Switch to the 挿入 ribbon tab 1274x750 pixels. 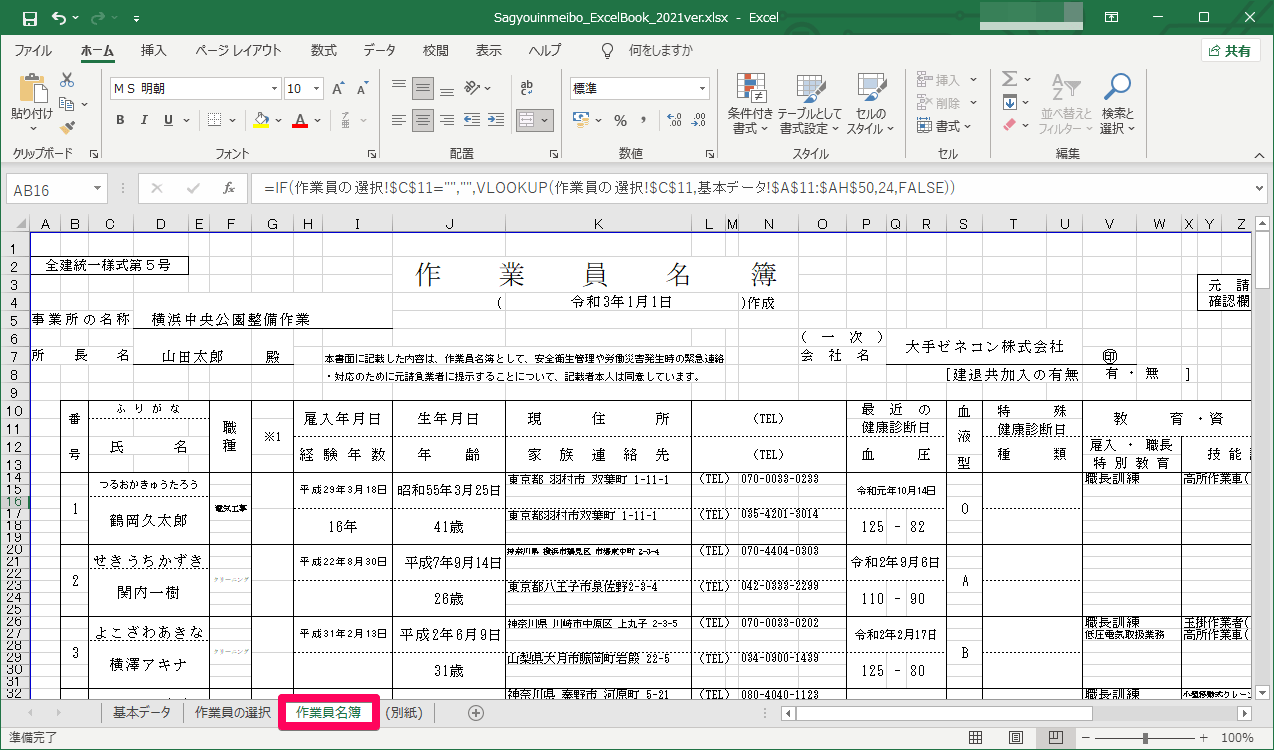[x=153, y=50]
